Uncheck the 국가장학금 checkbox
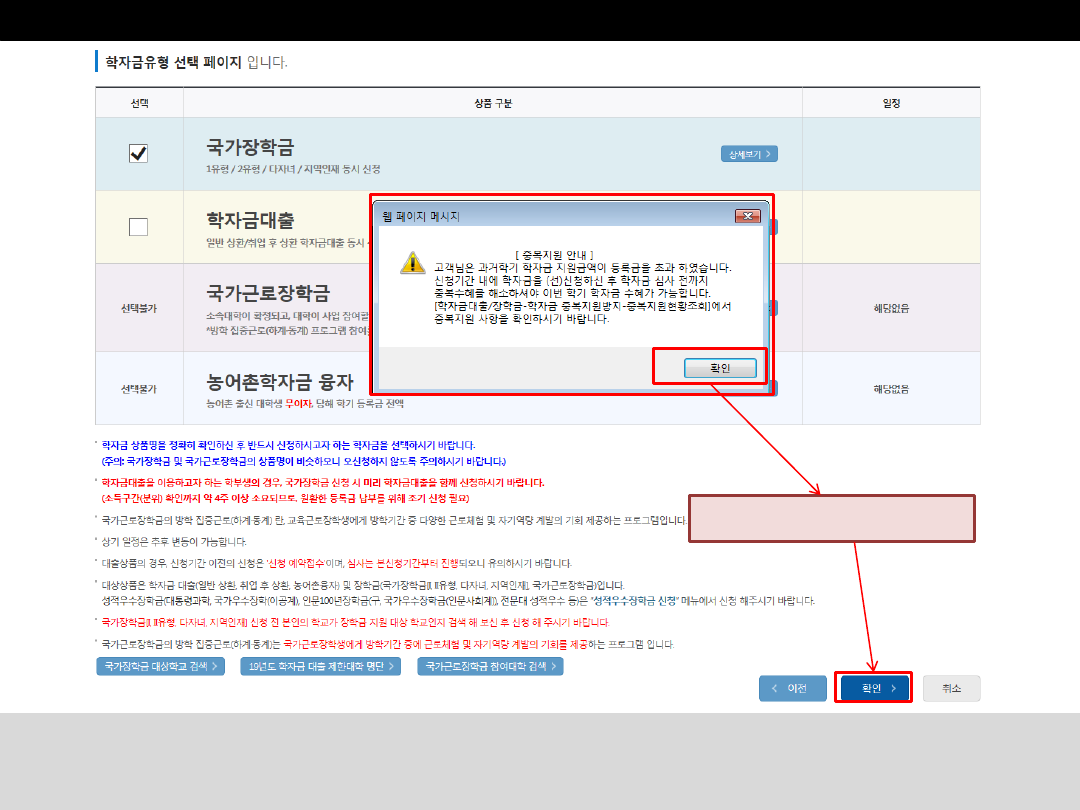This screenshot has height=810, width=1080. pyautogui.click(x=139, y=153)
